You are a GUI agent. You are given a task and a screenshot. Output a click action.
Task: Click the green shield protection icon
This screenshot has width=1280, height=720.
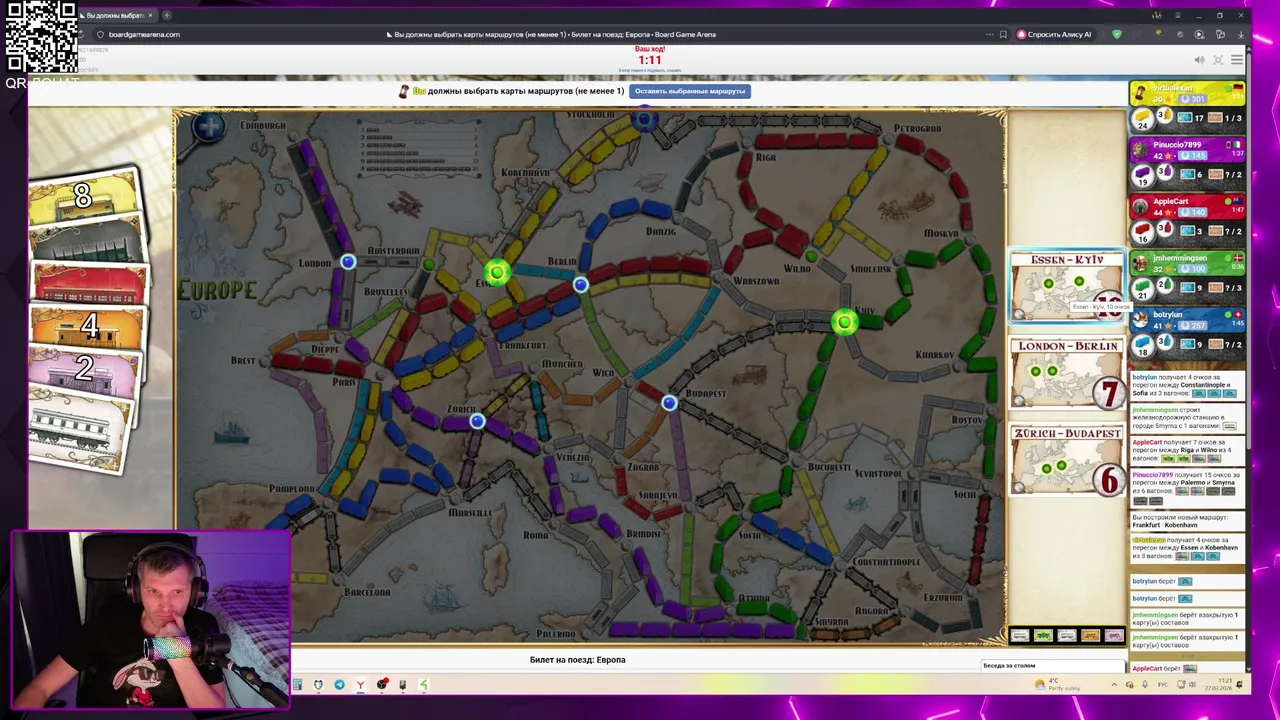pos(1117,34)
